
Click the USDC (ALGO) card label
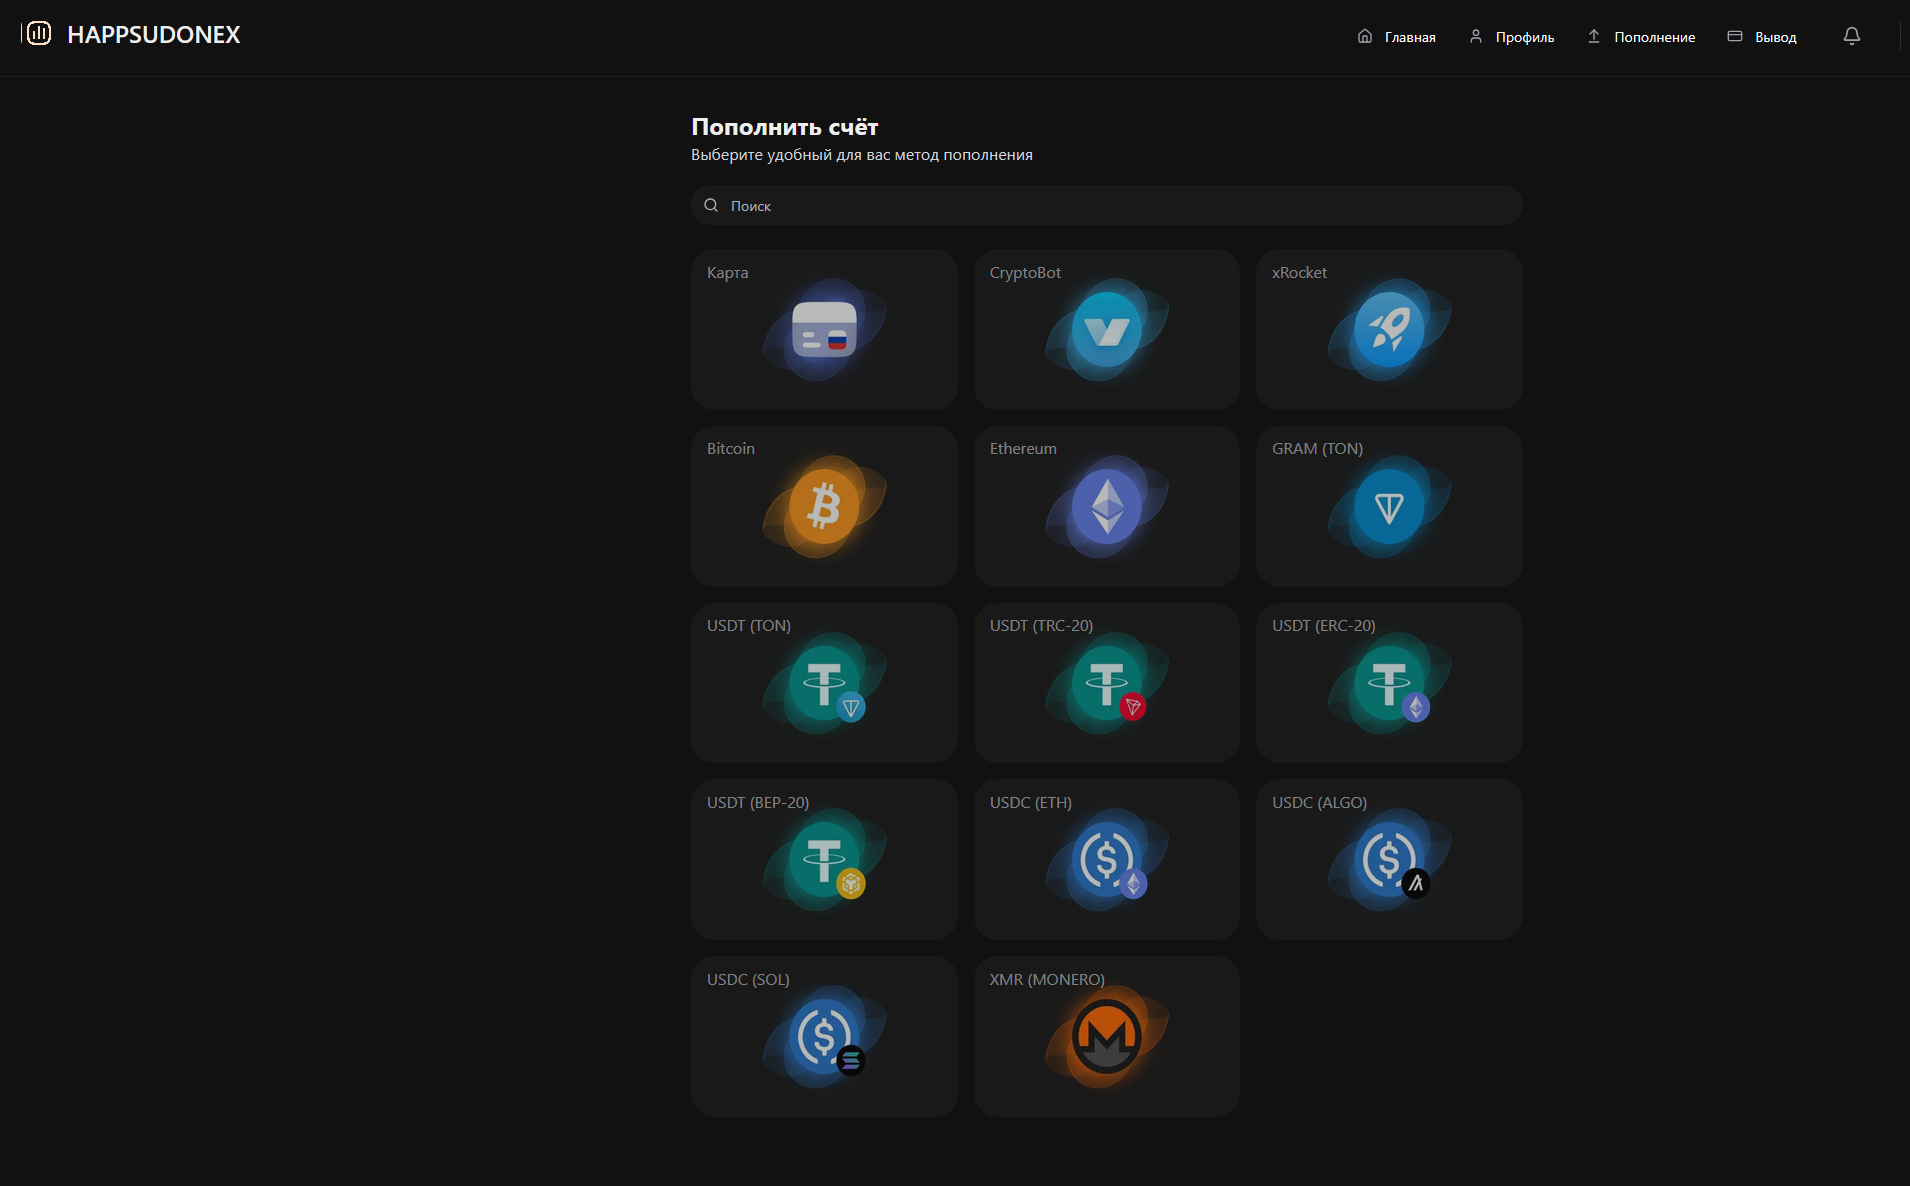coord(1319,803)
